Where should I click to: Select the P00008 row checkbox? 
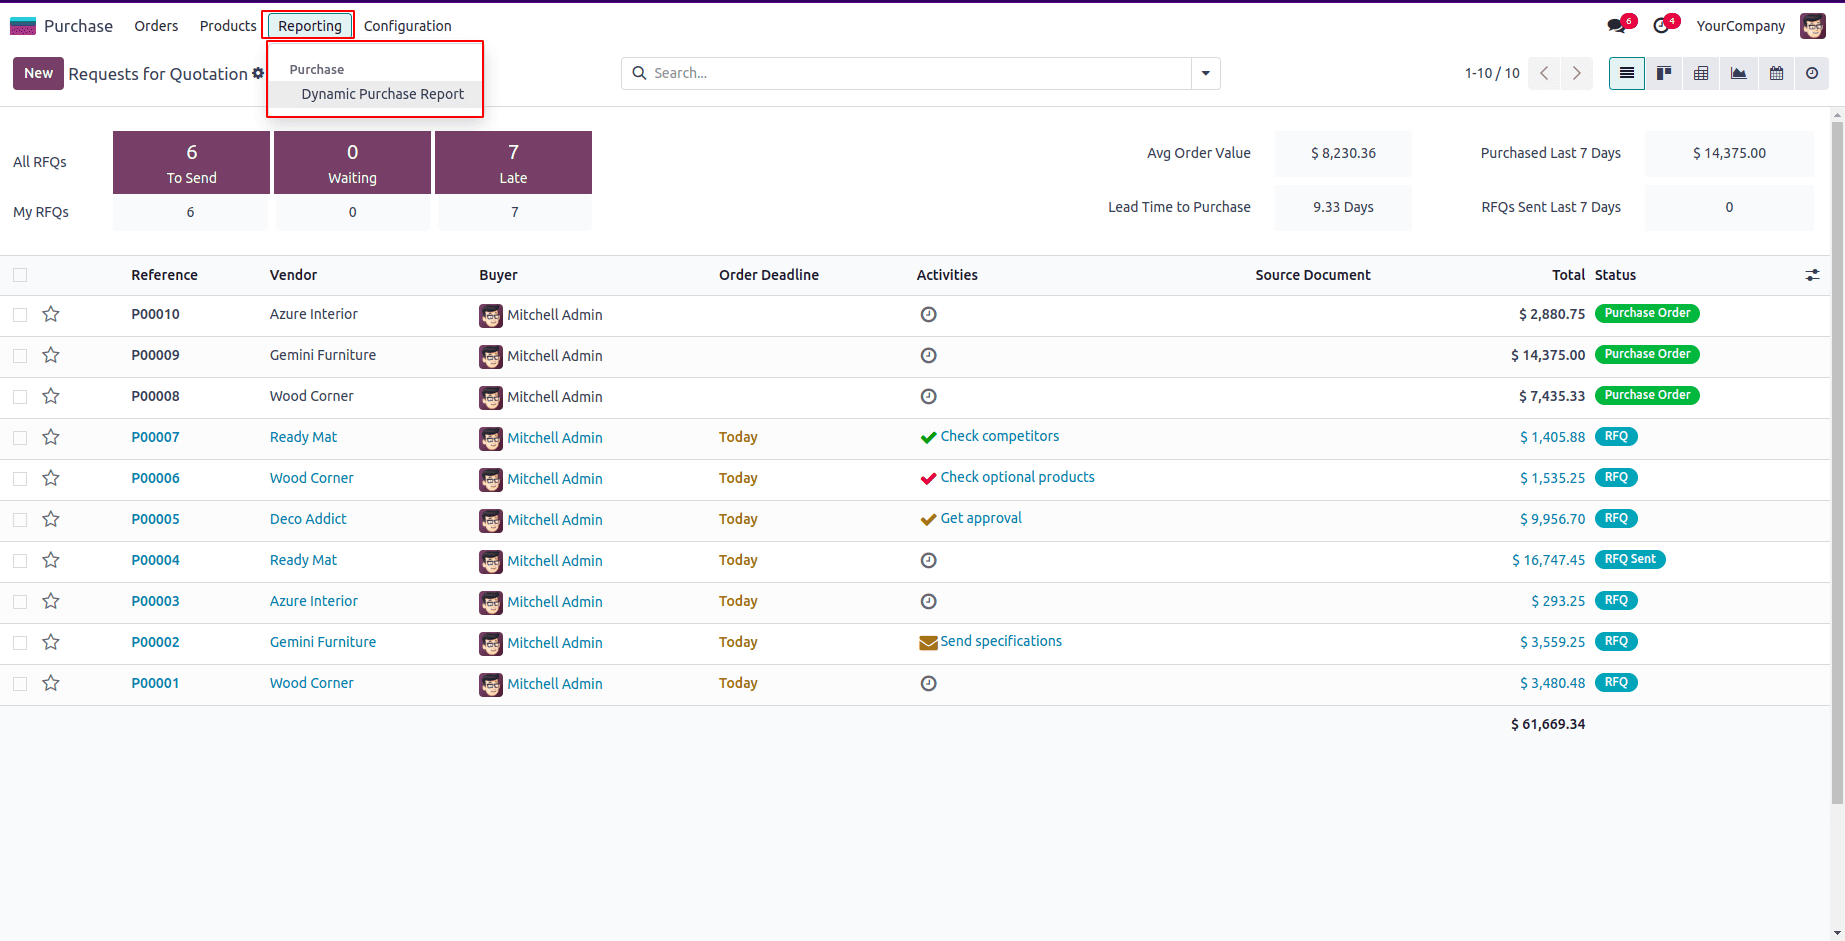coord(20,396)
